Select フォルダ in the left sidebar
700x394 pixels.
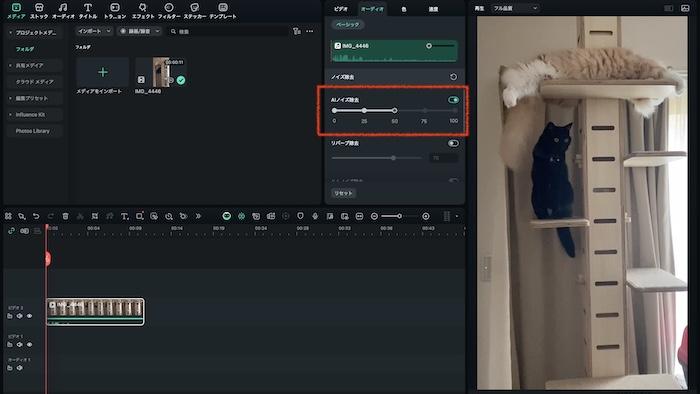coord(25,49)
